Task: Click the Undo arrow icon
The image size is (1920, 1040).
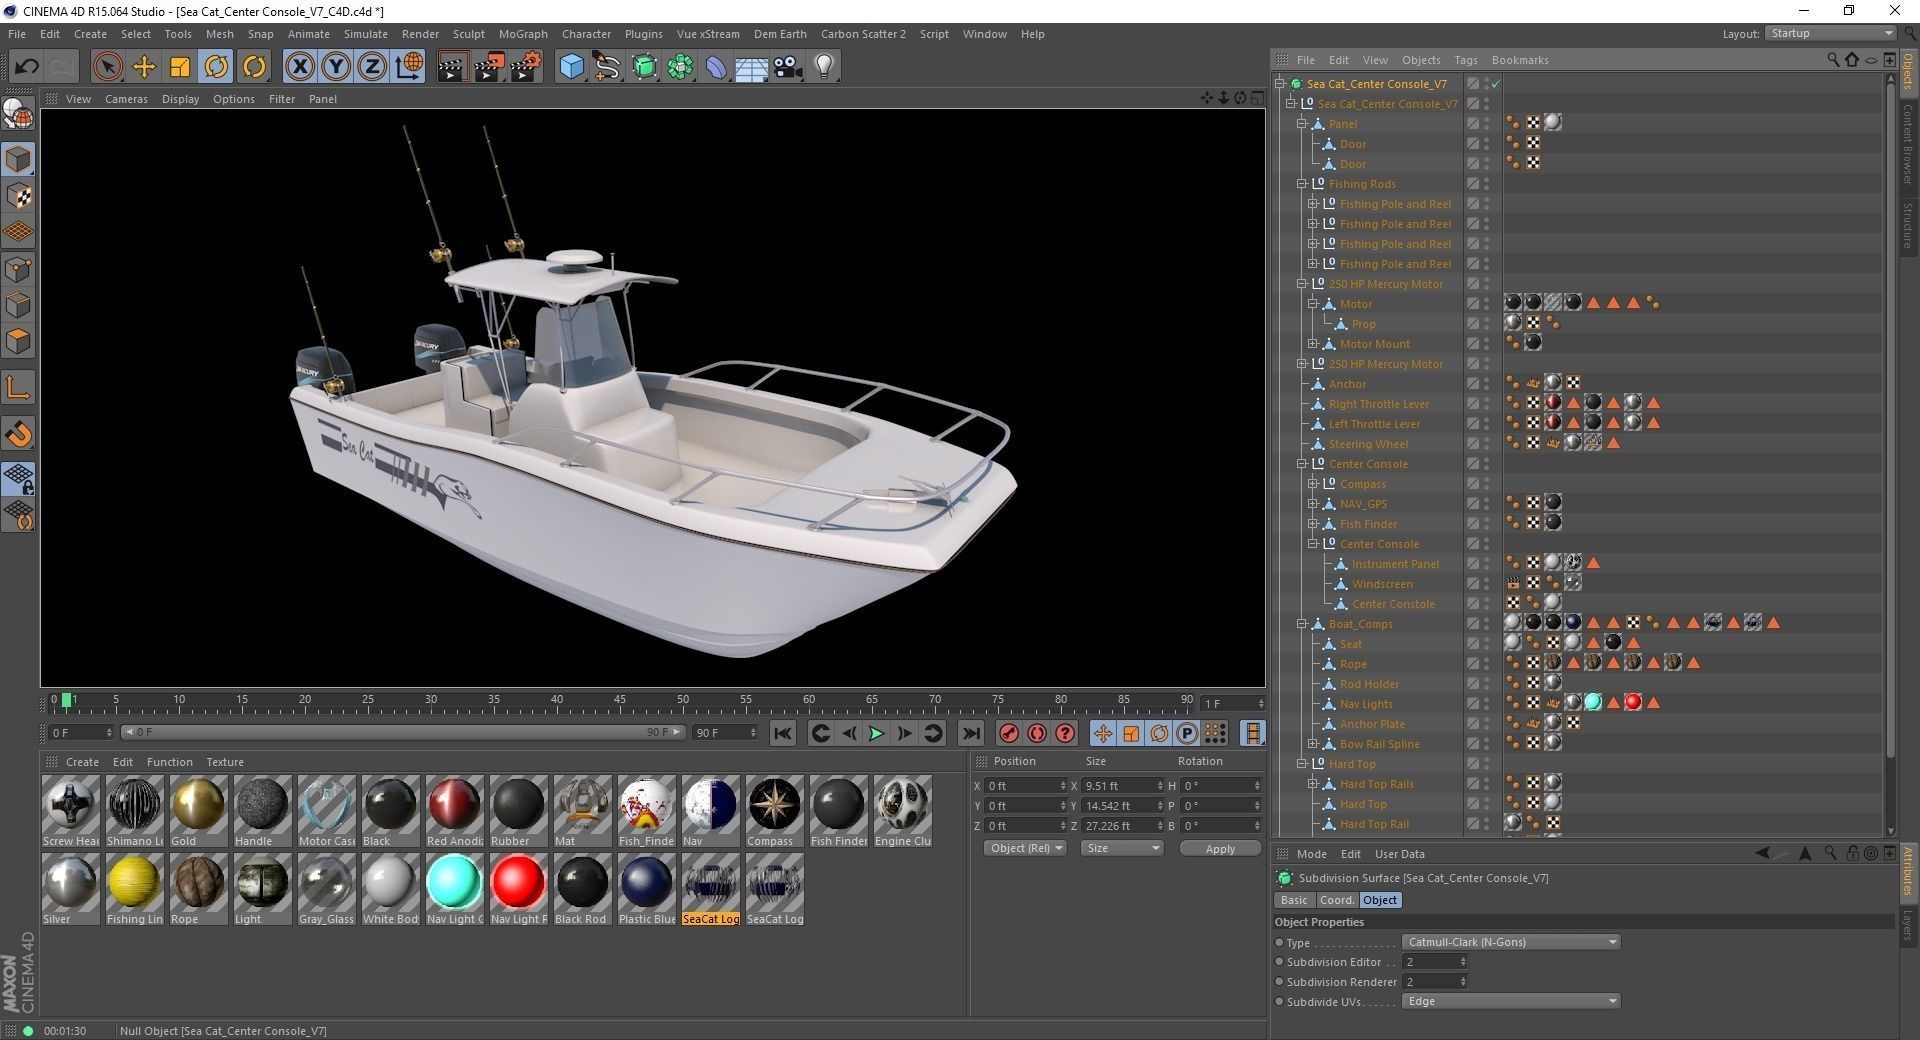Action: pos(26,67)
